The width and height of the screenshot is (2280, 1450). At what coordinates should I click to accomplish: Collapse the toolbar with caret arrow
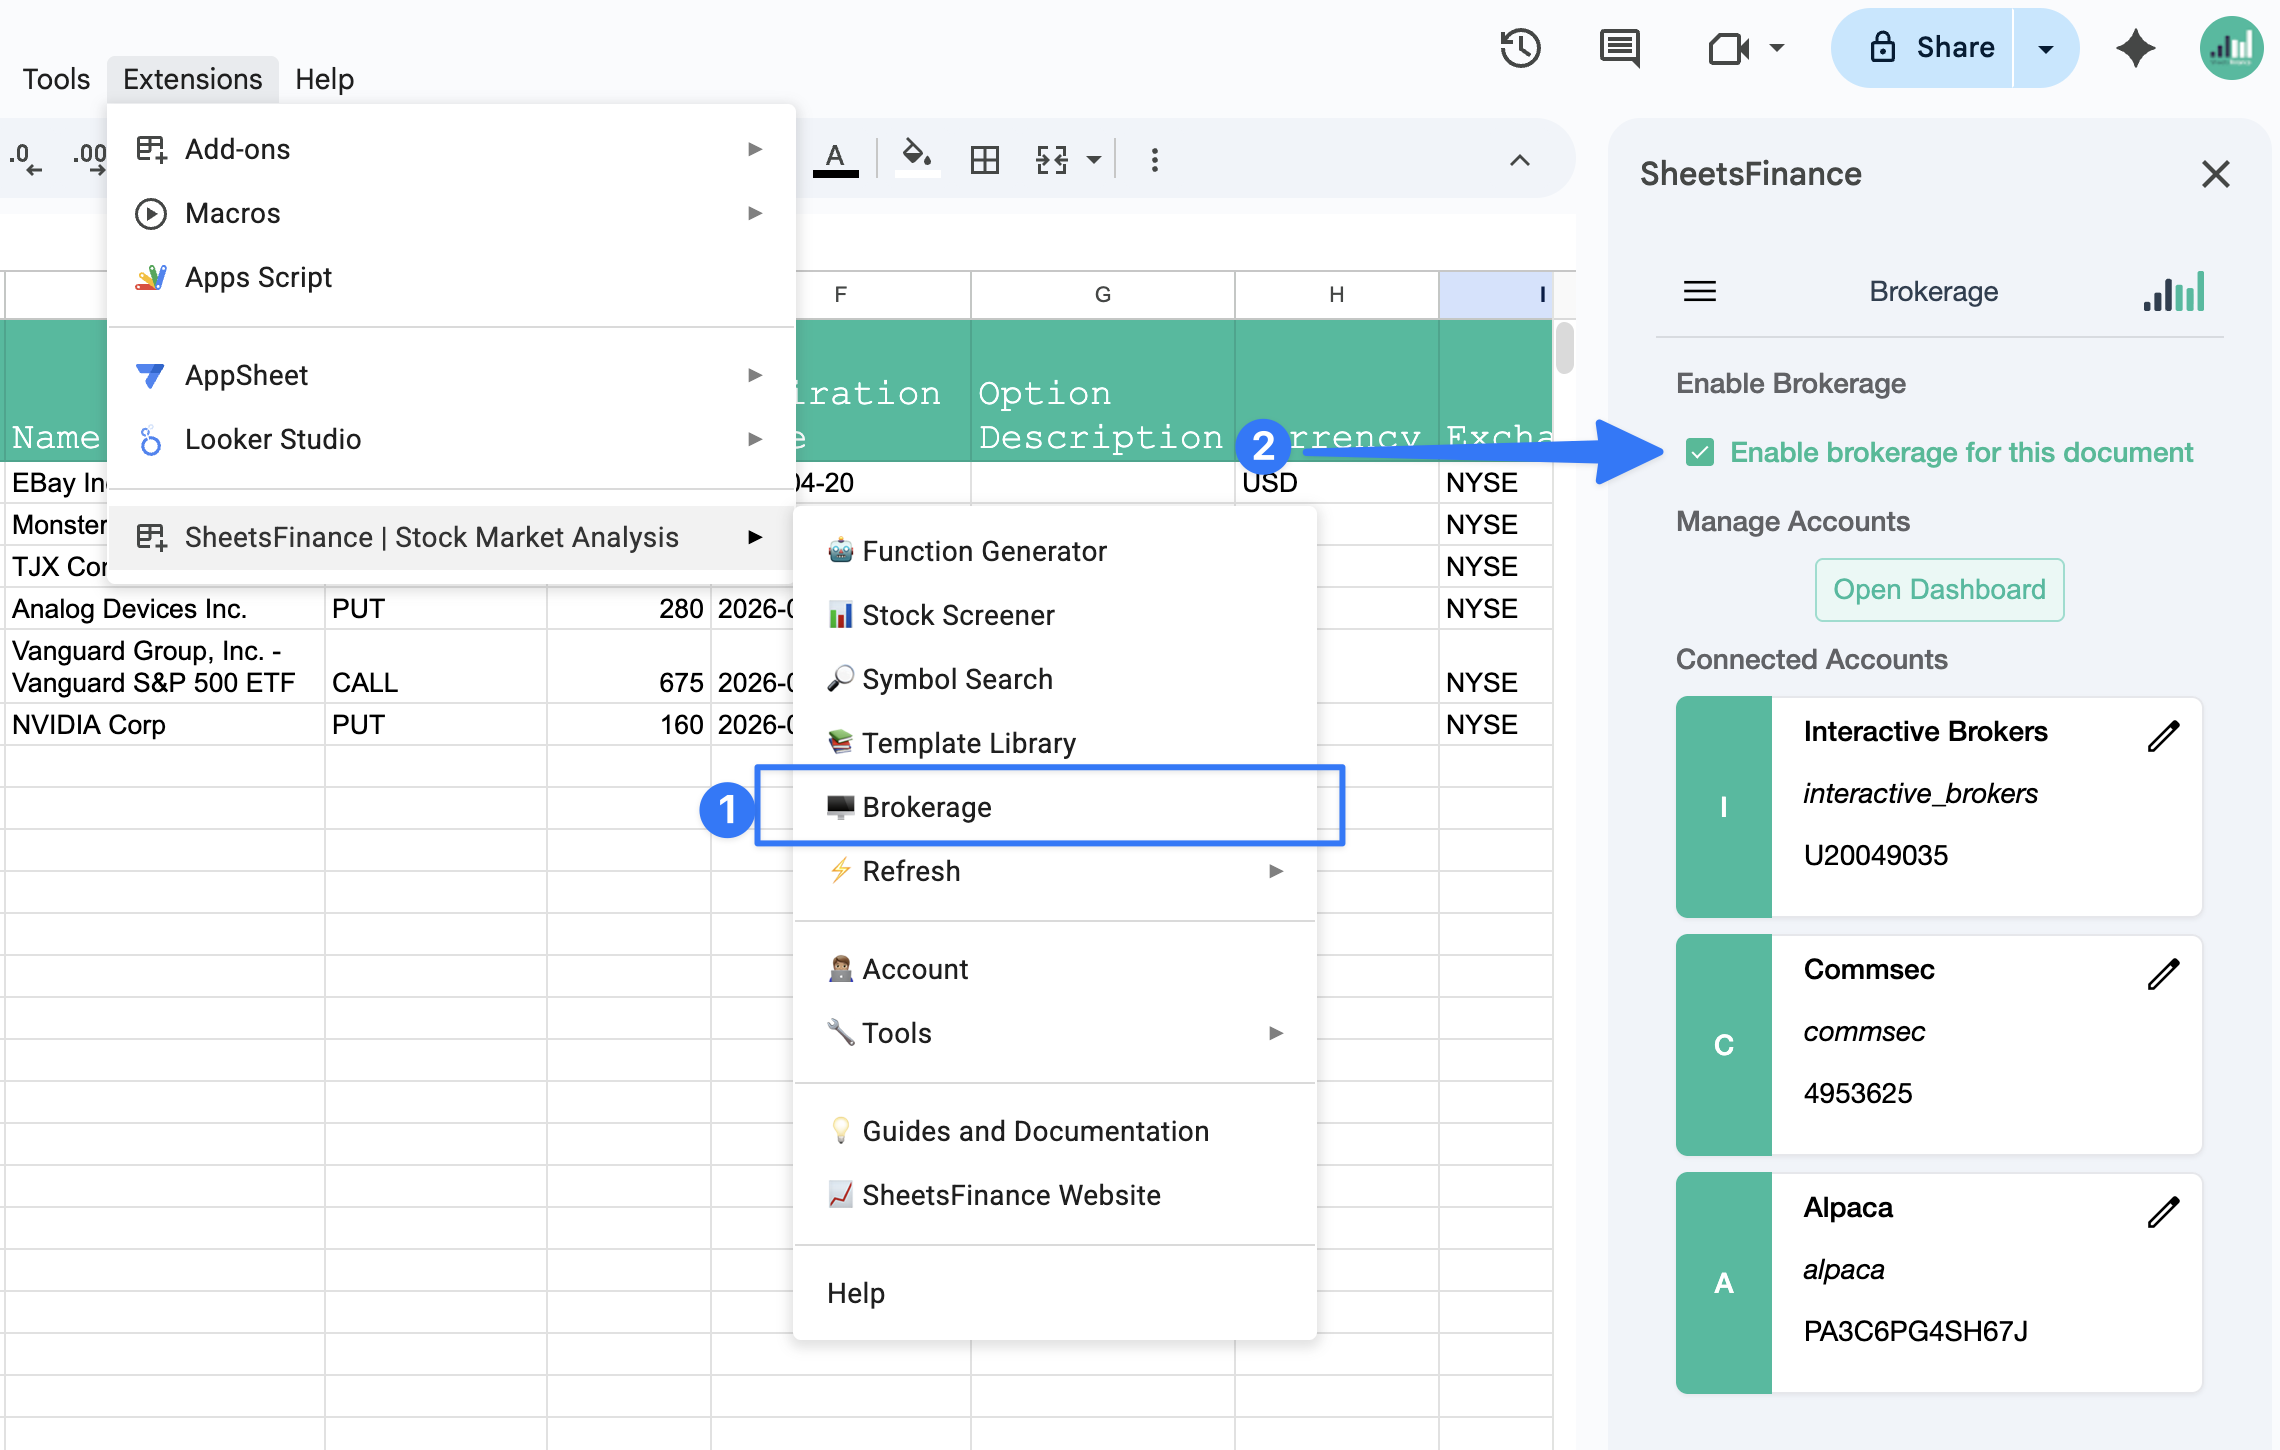1520,160
